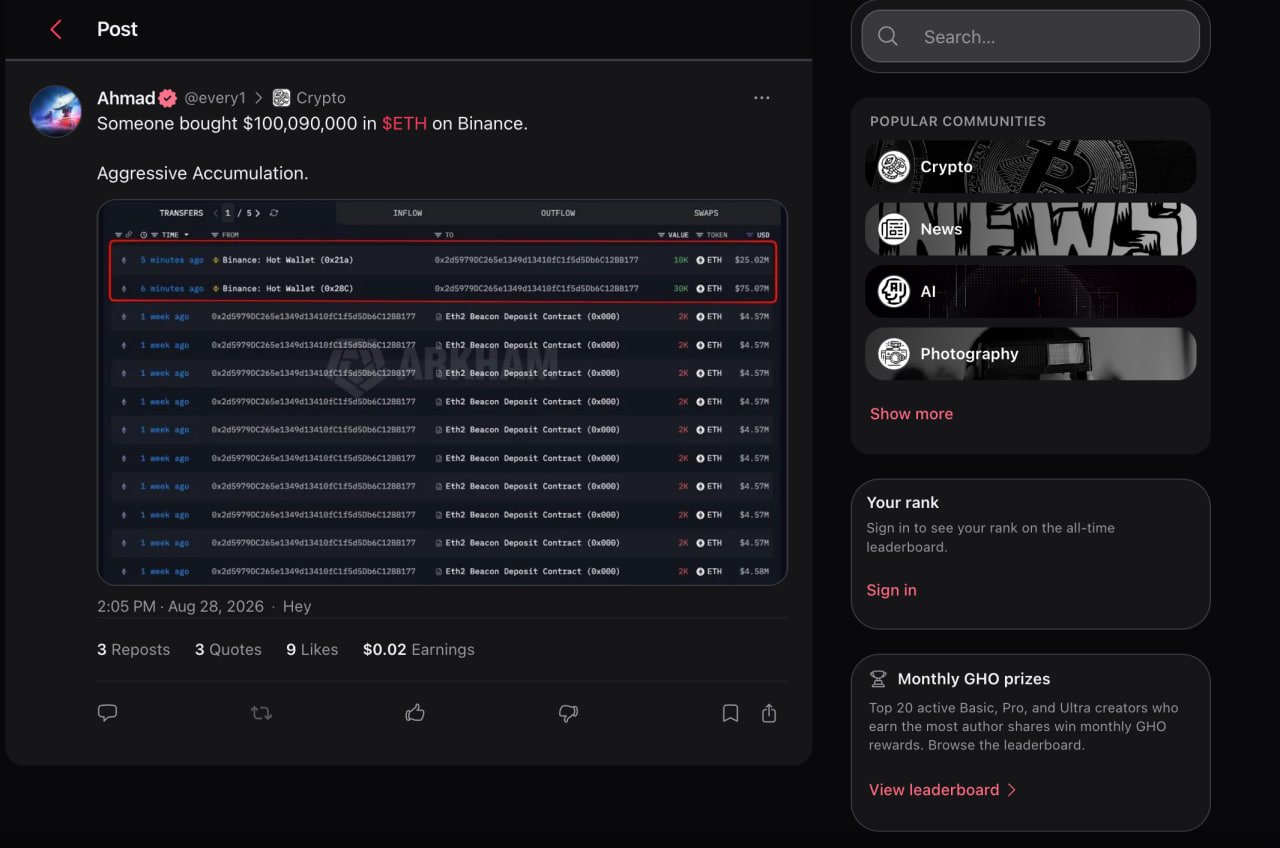Select the TRANSFERS tab in the Arkham image
Image resolution: width=1280 pixels, height=848 pixels.
181,213
